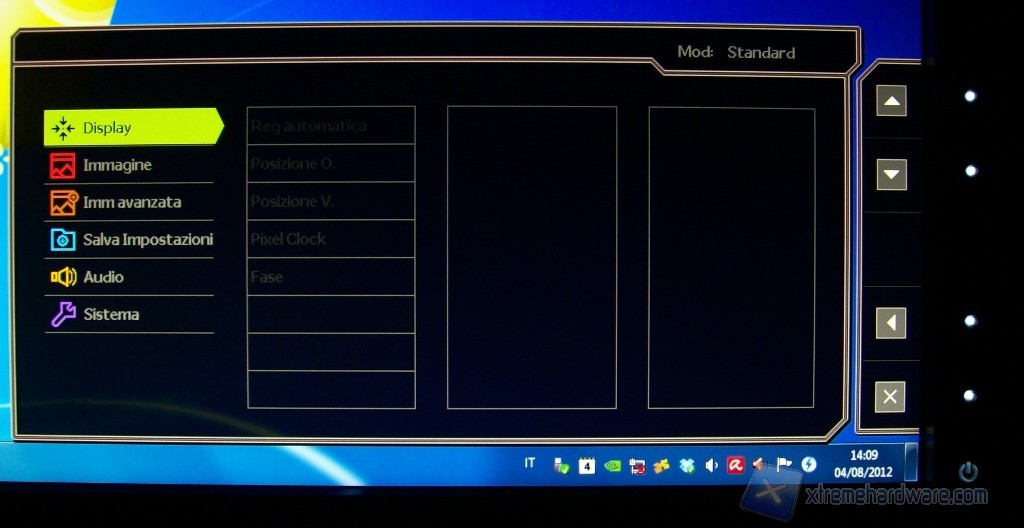The height and width of the screenshot is (528, 1024).
Task: Choose the Posizione V. option
Action: 331,201
